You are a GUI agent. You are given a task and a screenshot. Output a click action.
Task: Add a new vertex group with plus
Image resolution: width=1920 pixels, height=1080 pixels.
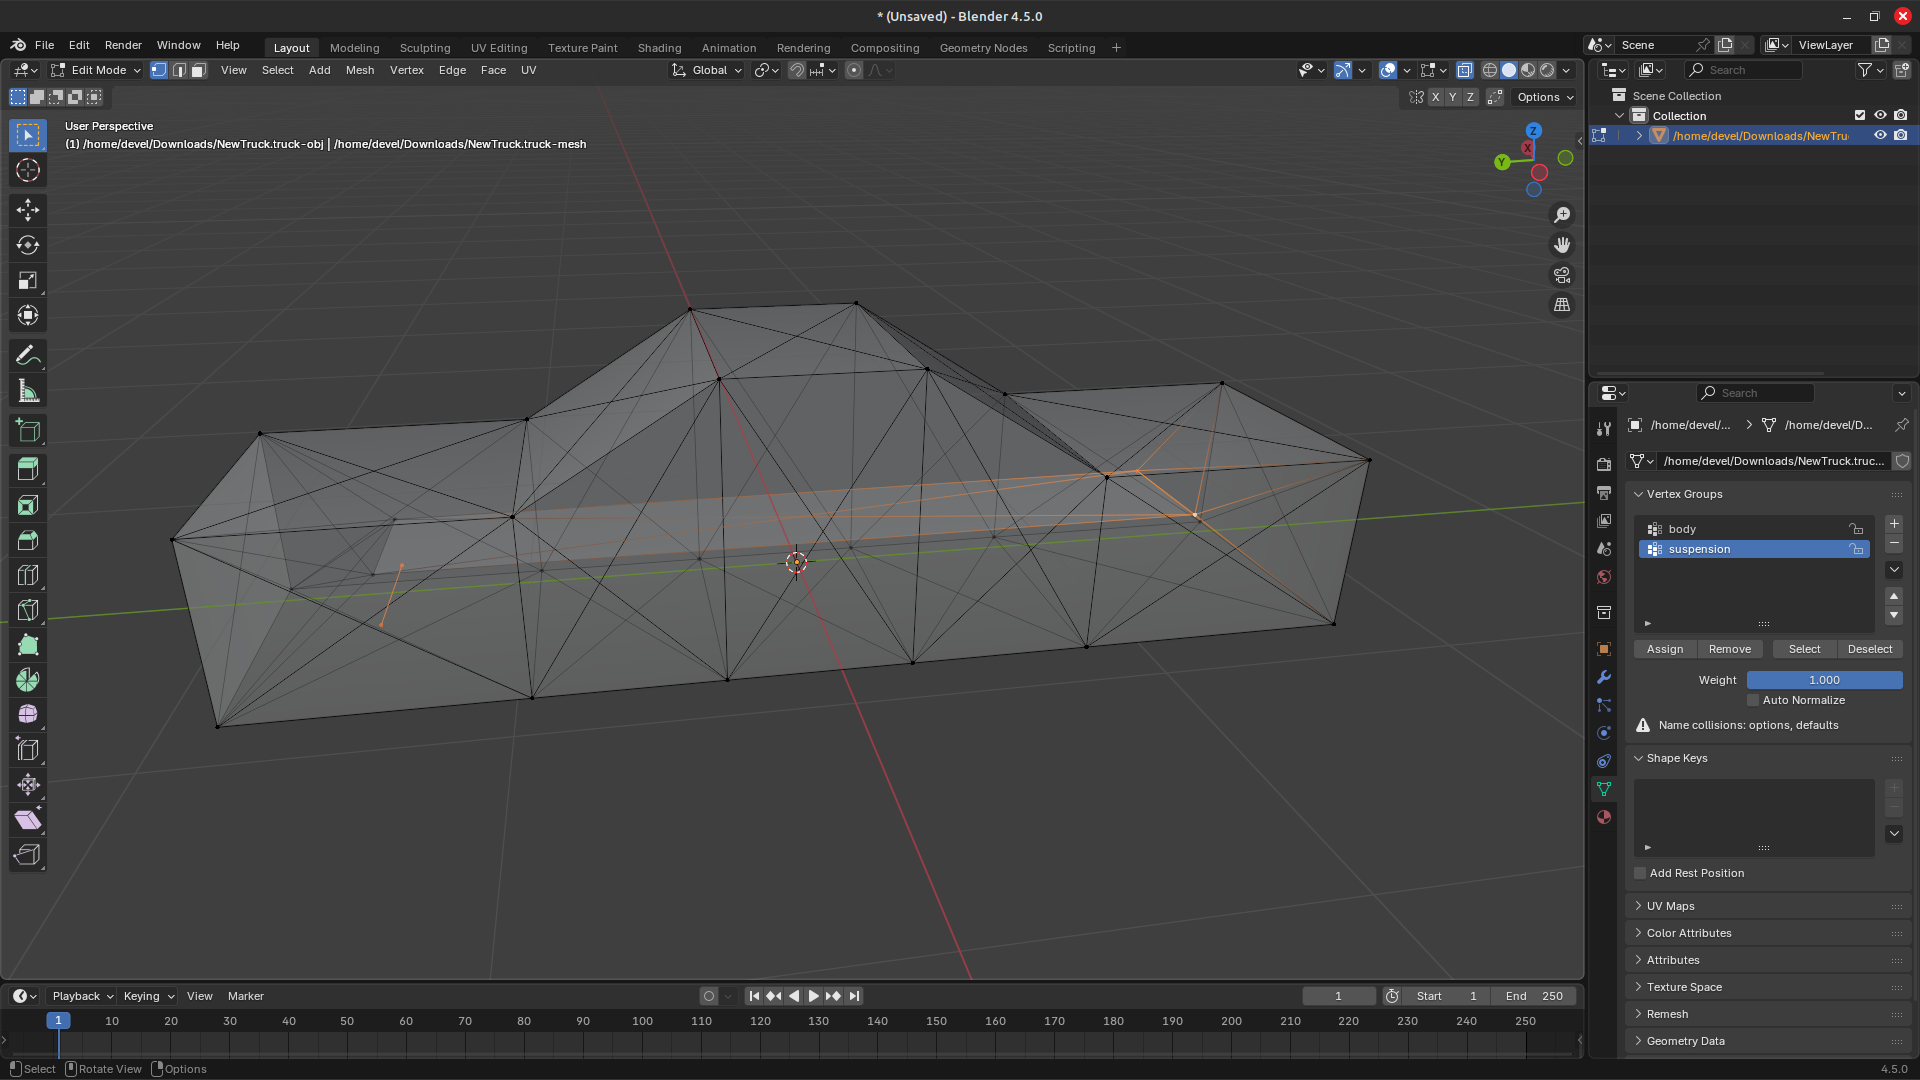[1894, 524]
